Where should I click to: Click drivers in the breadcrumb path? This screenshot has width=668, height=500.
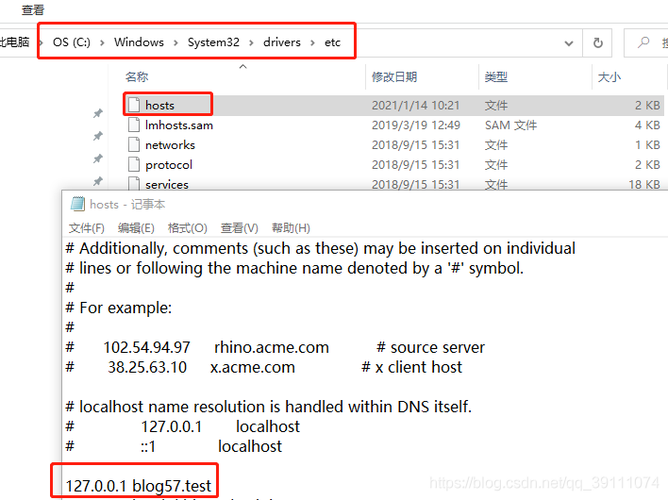click(x=282, y=42)
